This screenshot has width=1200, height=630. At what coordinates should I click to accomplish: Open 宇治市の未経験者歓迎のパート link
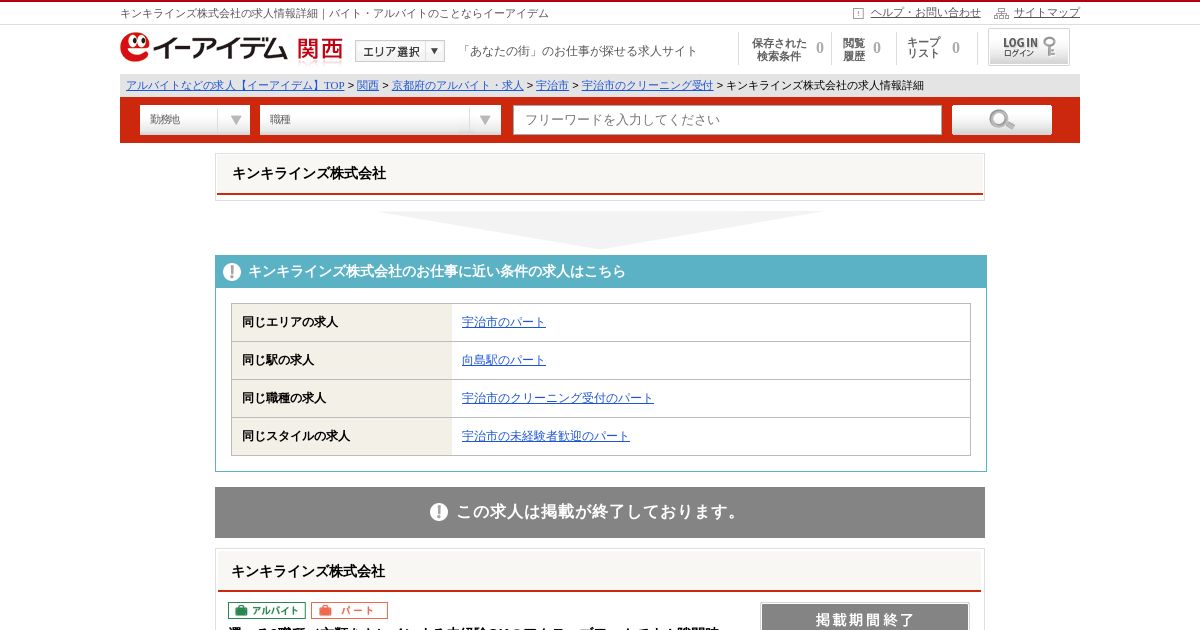click(x=546, y=436)
